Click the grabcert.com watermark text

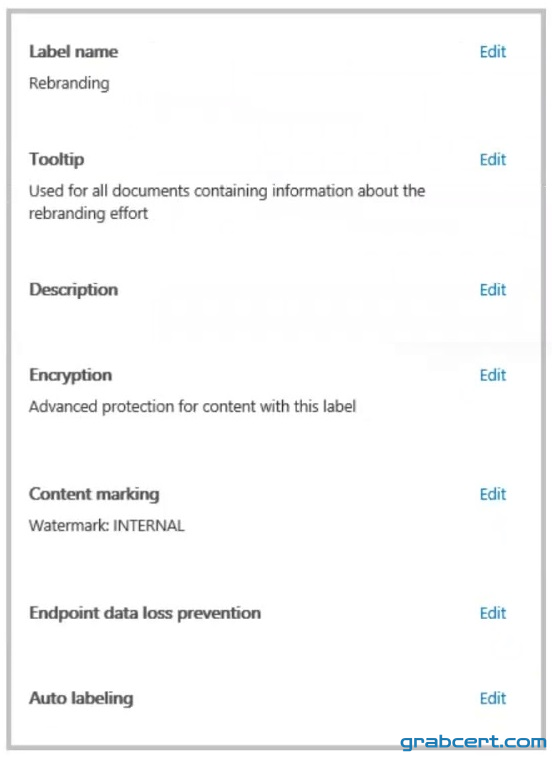(x=473, y=742)
